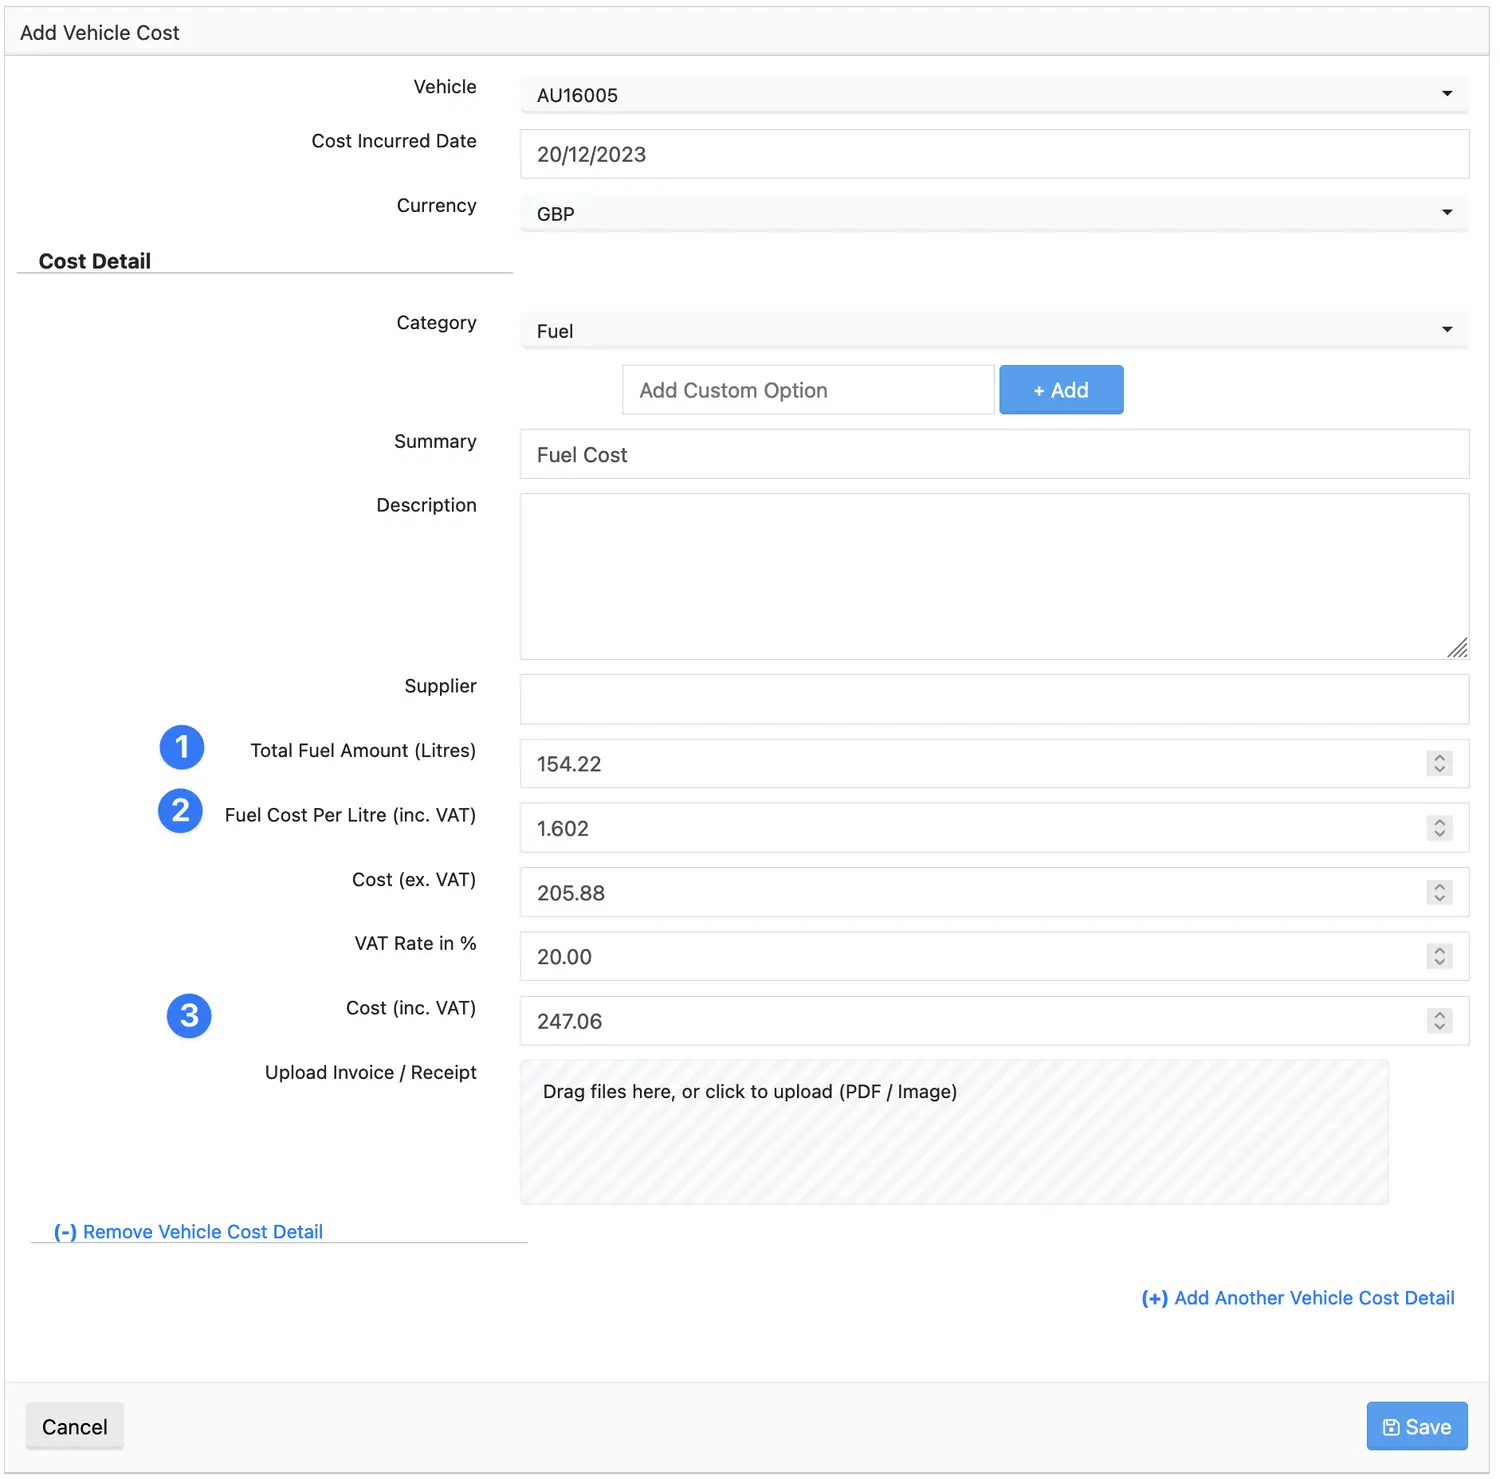Expand the Currency dropdown set to GBP
Image resolution: width=1500 pixels, height=1479 pixels.
pos(993,213)
